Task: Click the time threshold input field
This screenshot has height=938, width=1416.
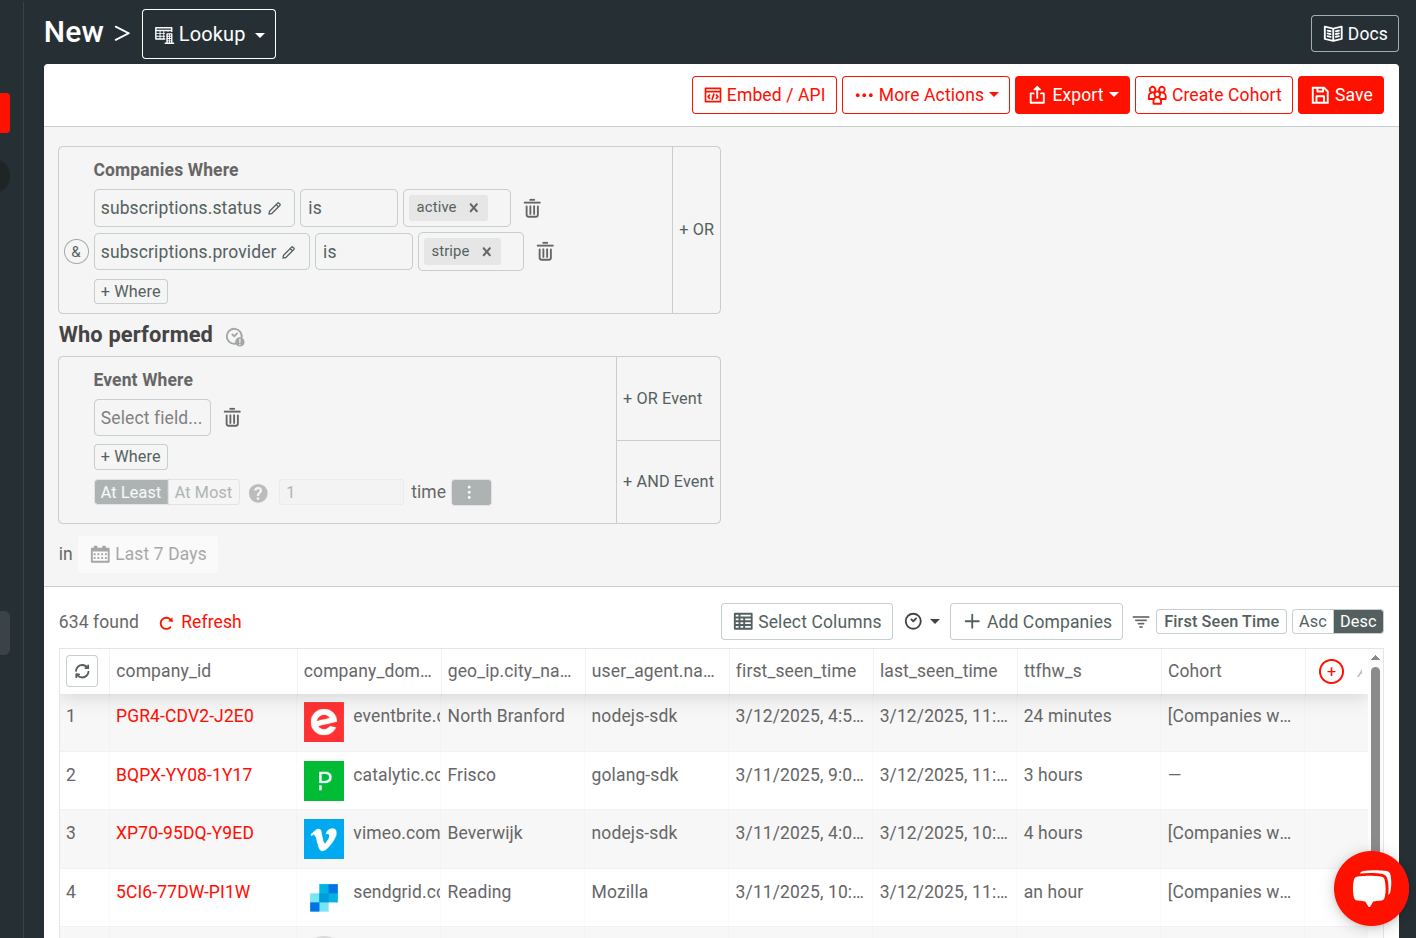Action: 340,491
